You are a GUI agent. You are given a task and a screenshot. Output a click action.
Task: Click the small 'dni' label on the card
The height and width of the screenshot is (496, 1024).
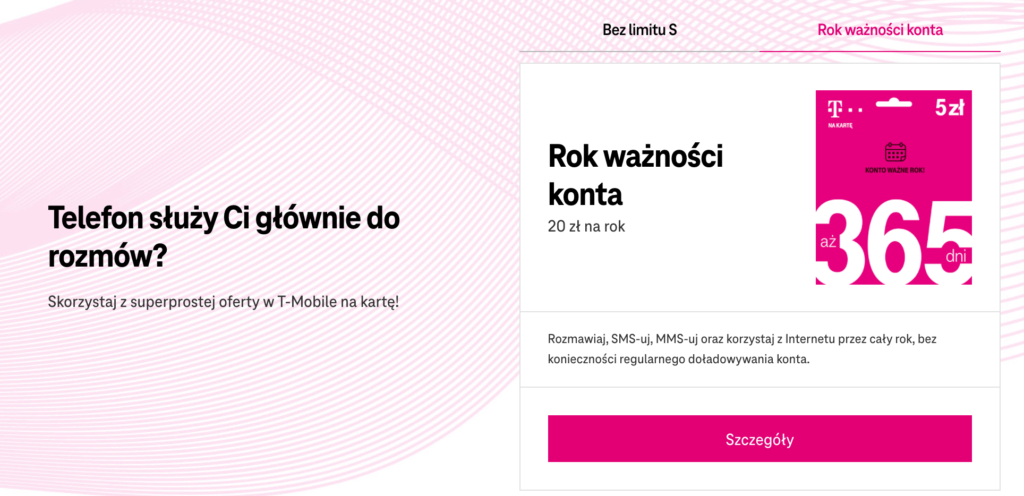point(957,254)
